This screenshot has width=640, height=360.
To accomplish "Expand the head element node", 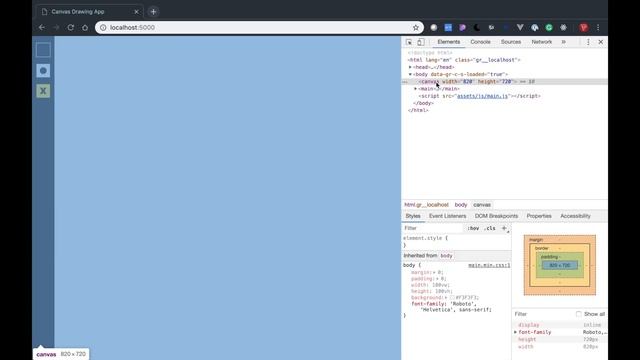I will click(x=410, y=67).
